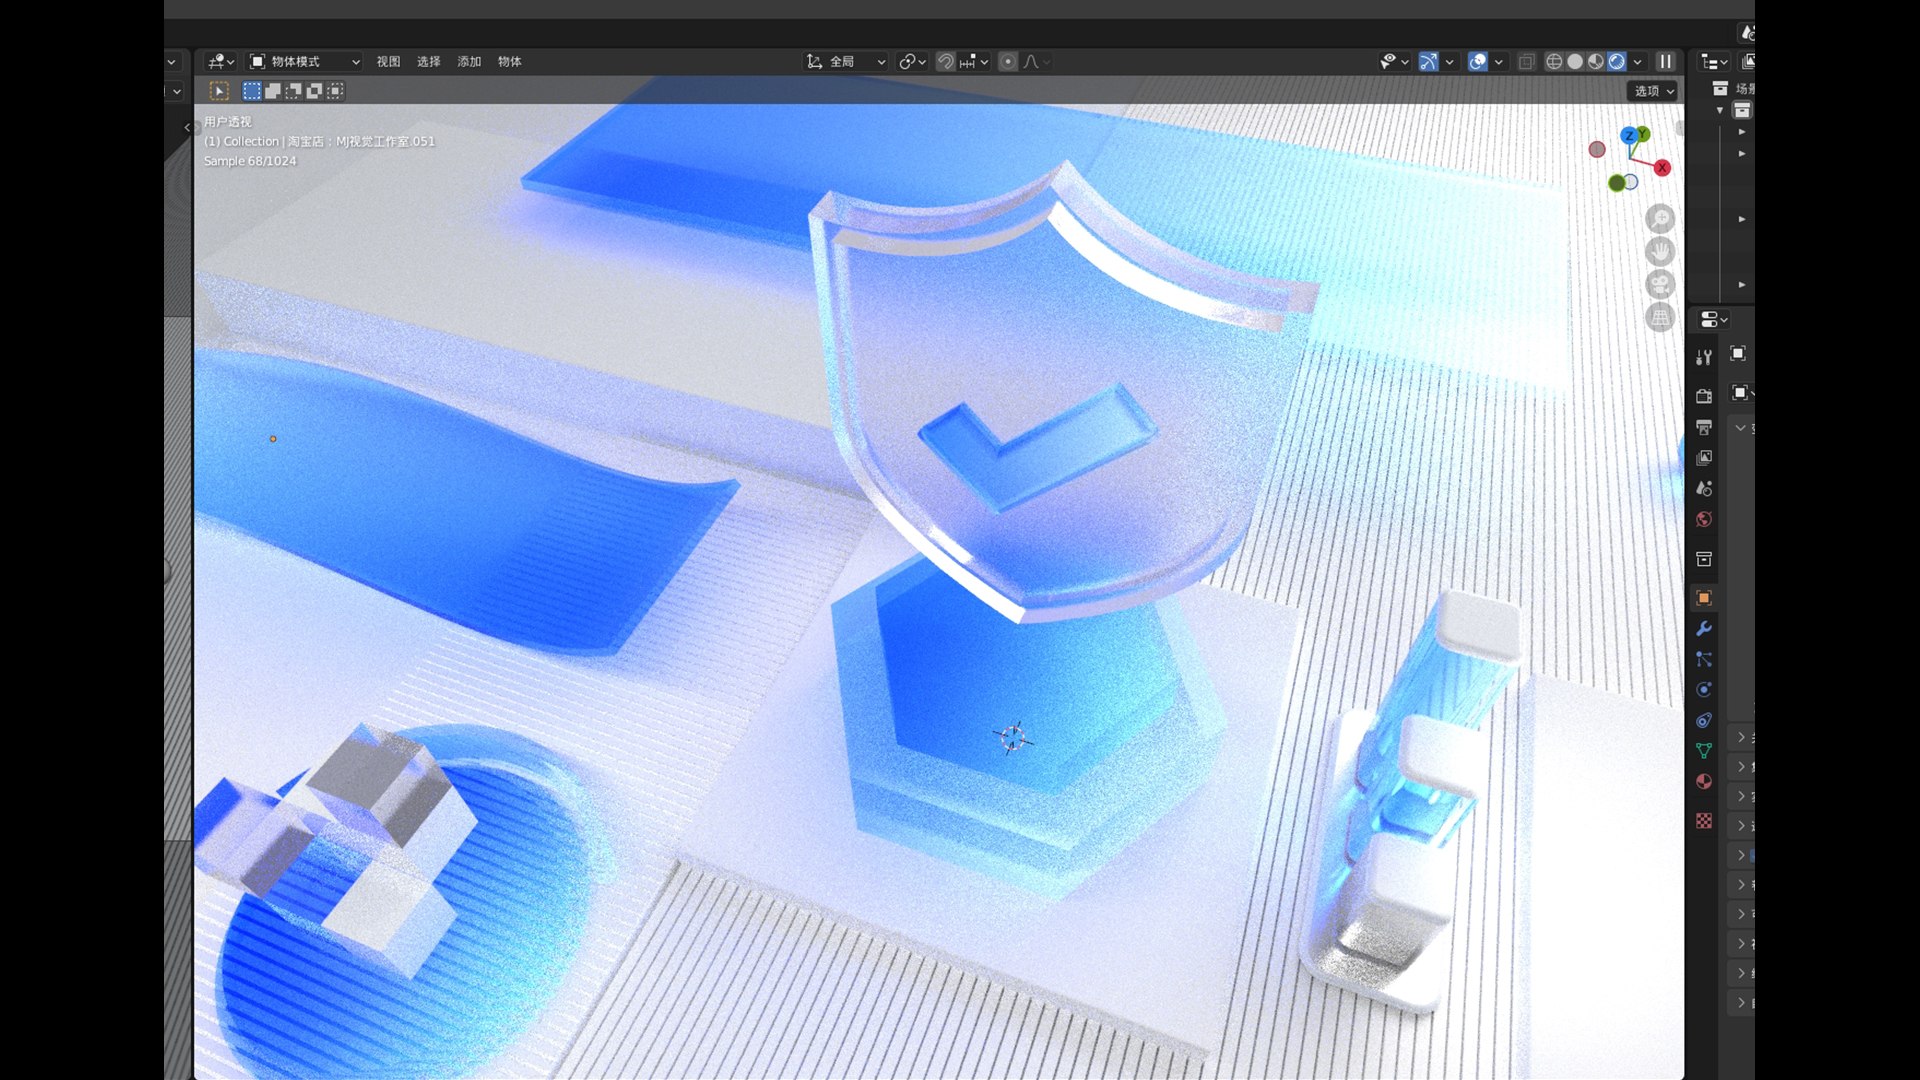Switch to material preview shading

[1596, 62]
